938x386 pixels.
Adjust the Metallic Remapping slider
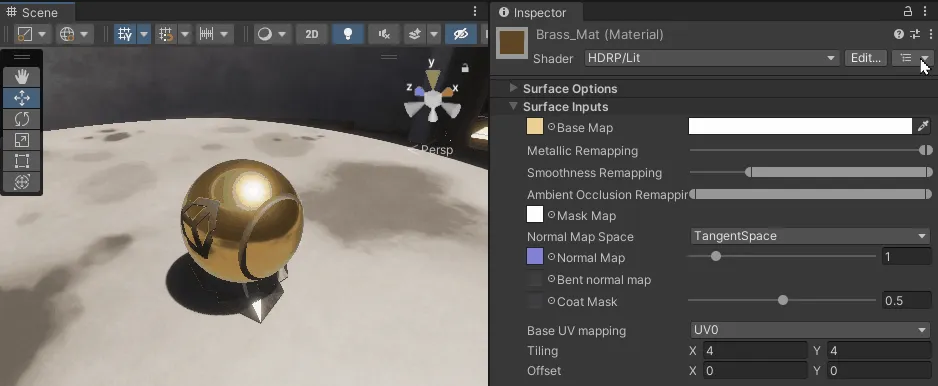[x=811, y=150]
